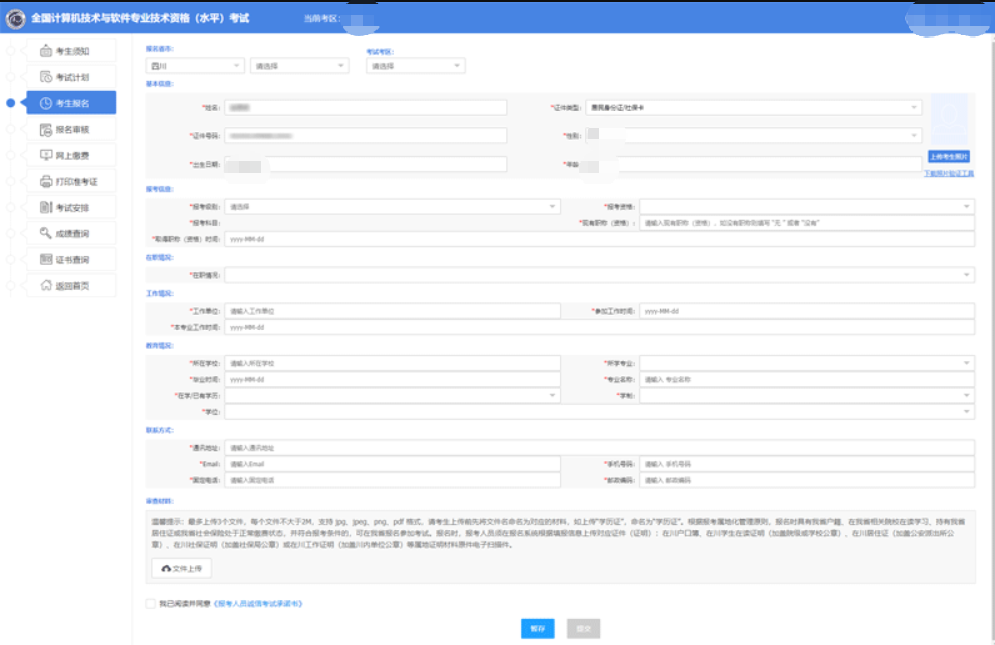Expand the 报考级别 dropdown
This screenshot has height=645, width=995.
coord(392,207)
